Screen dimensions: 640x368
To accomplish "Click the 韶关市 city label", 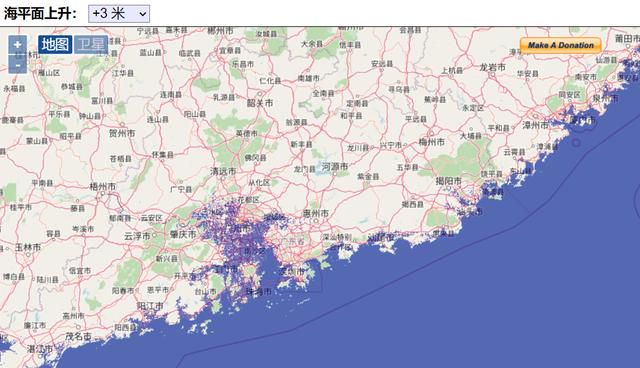I will (x=260, y=104).
